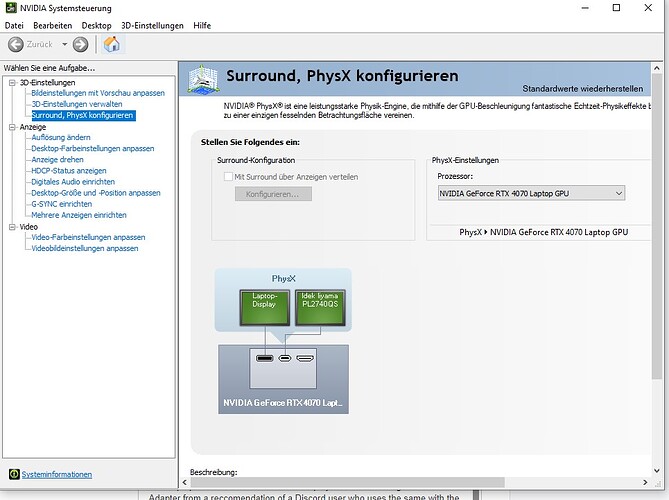Screen dimensions: 669x500
Task: Collapse the Anzeige tree node
Action: 12,127
